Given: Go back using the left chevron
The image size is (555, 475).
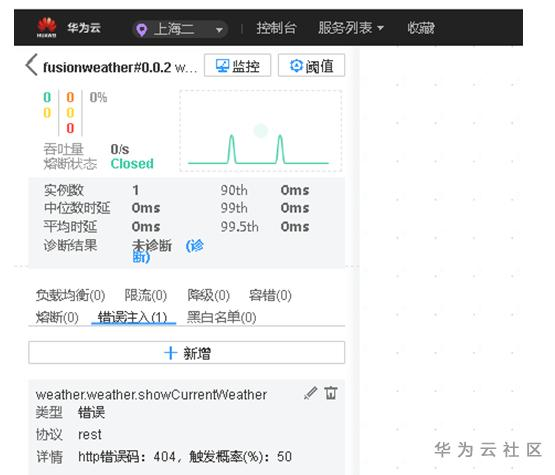Looking at the screenshot, I should tap(32, 65).
